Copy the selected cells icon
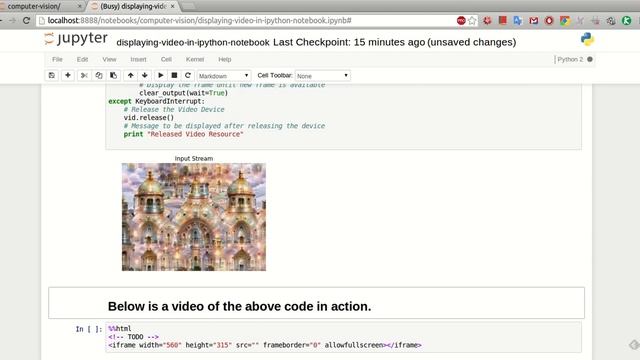This screenshot has width=640, height=360. point(99,76)
